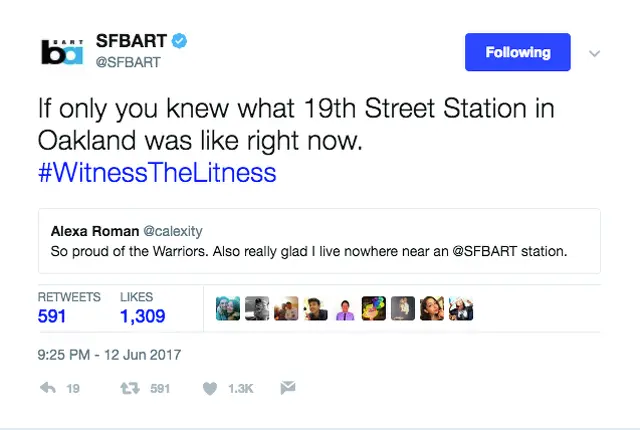Click the blue verified badge
This screenshot has width=640, height=430.
[x=180, y=41]
